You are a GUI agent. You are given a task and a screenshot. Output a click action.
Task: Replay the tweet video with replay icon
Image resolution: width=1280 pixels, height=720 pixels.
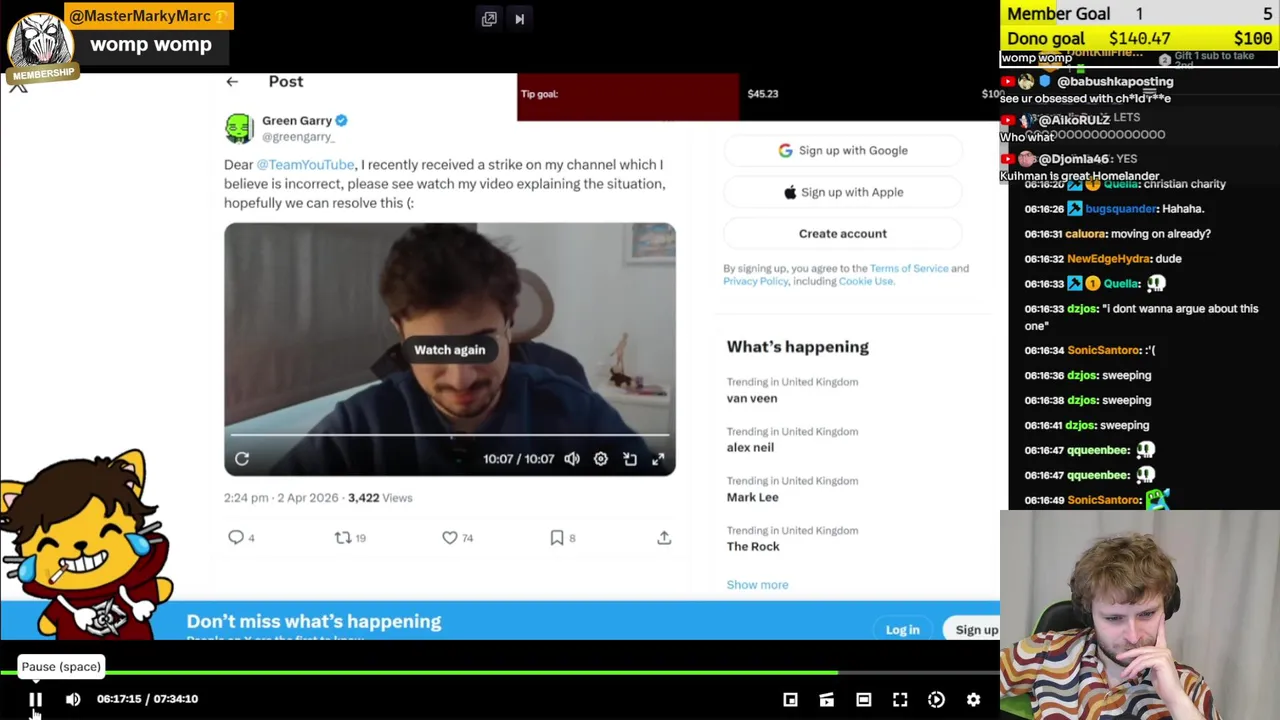coord(242,459)
